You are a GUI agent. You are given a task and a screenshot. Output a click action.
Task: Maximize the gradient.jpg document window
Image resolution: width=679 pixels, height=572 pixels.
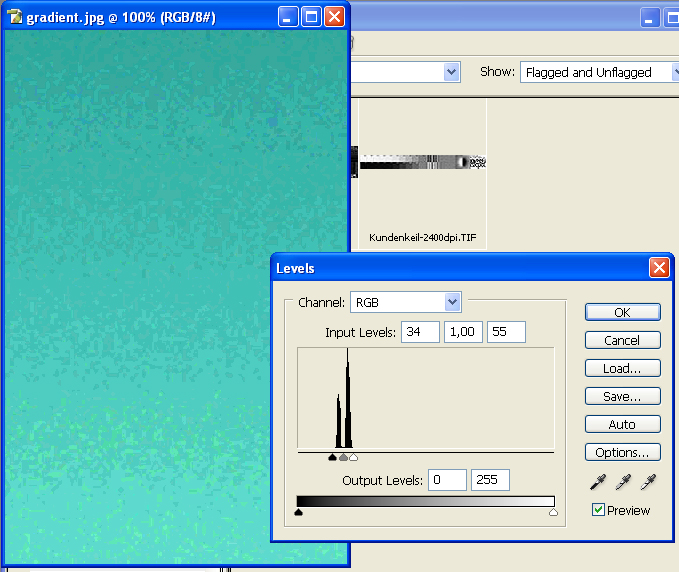coord(311,17)
